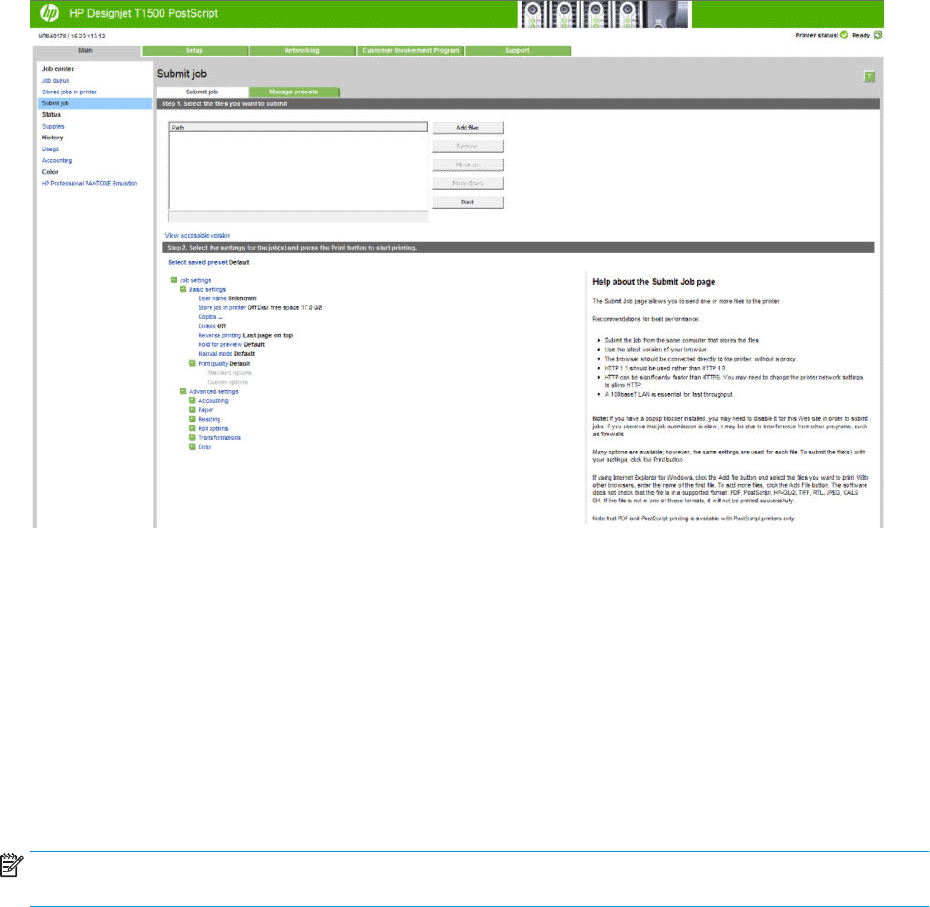
Task: Click the Basic settings label
Action: (x=207, y=289)
